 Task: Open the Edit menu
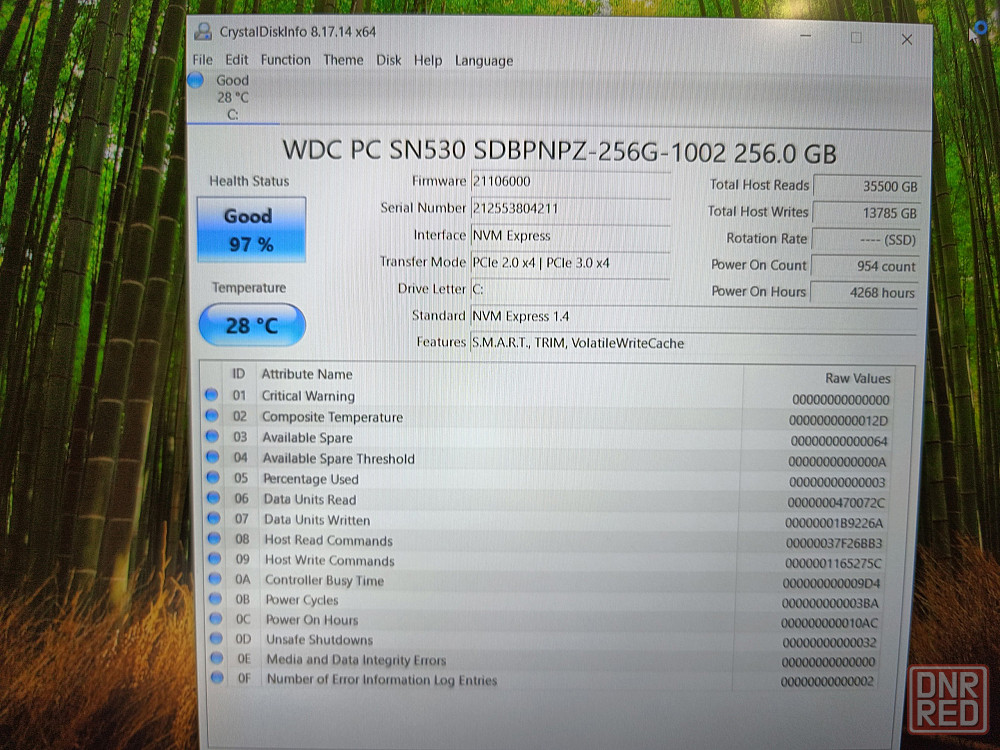tap(237, 60)
